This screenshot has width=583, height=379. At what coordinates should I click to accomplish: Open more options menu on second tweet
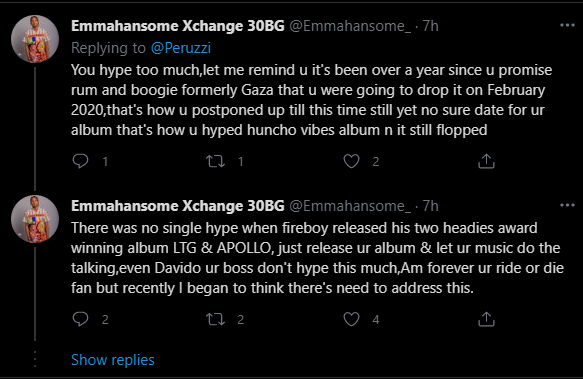pos(567,205)
